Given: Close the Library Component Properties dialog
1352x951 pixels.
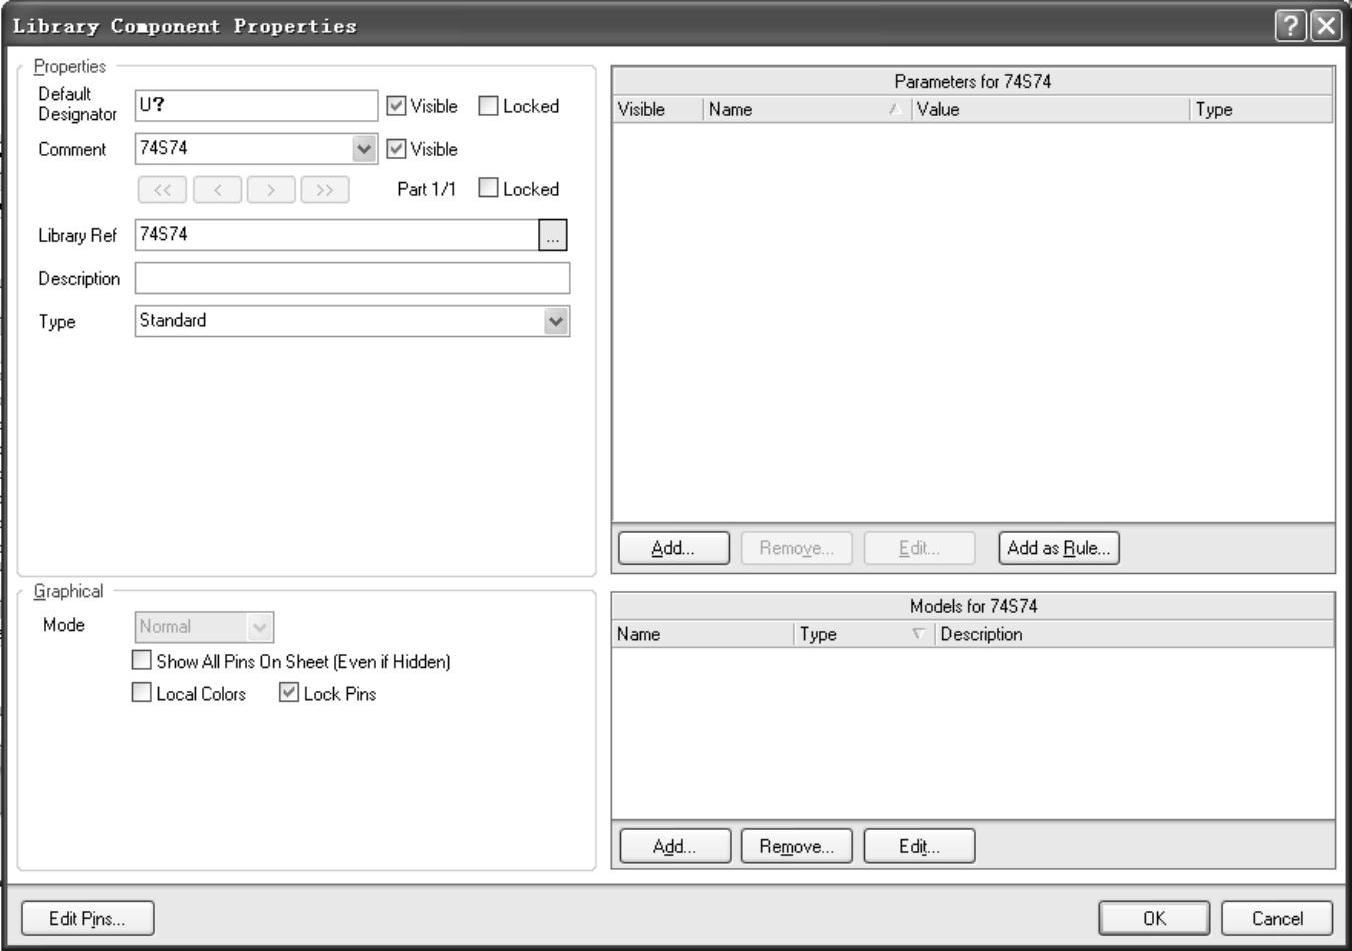Looking at the screenshot, I should click(1325, 26).
